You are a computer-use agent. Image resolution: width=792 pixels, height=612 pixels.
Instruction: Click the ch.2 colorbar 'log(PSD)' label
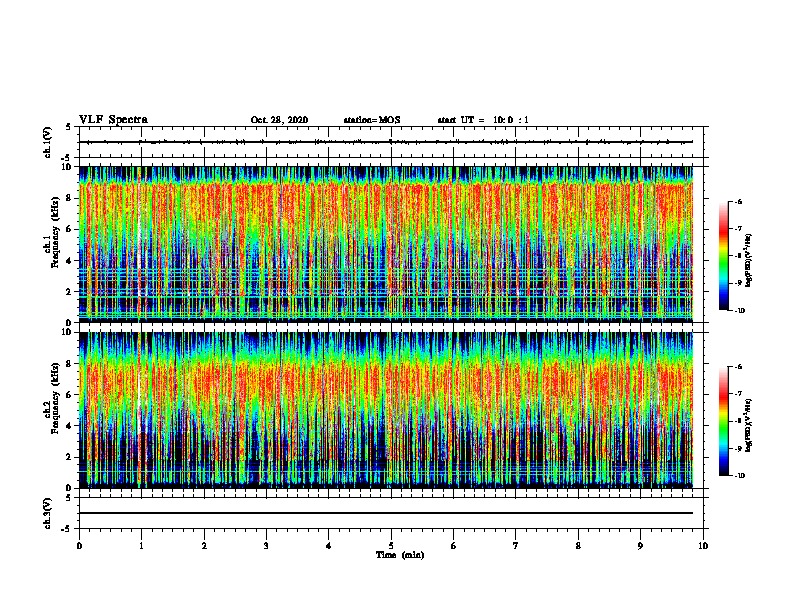[x=749, y=425]
